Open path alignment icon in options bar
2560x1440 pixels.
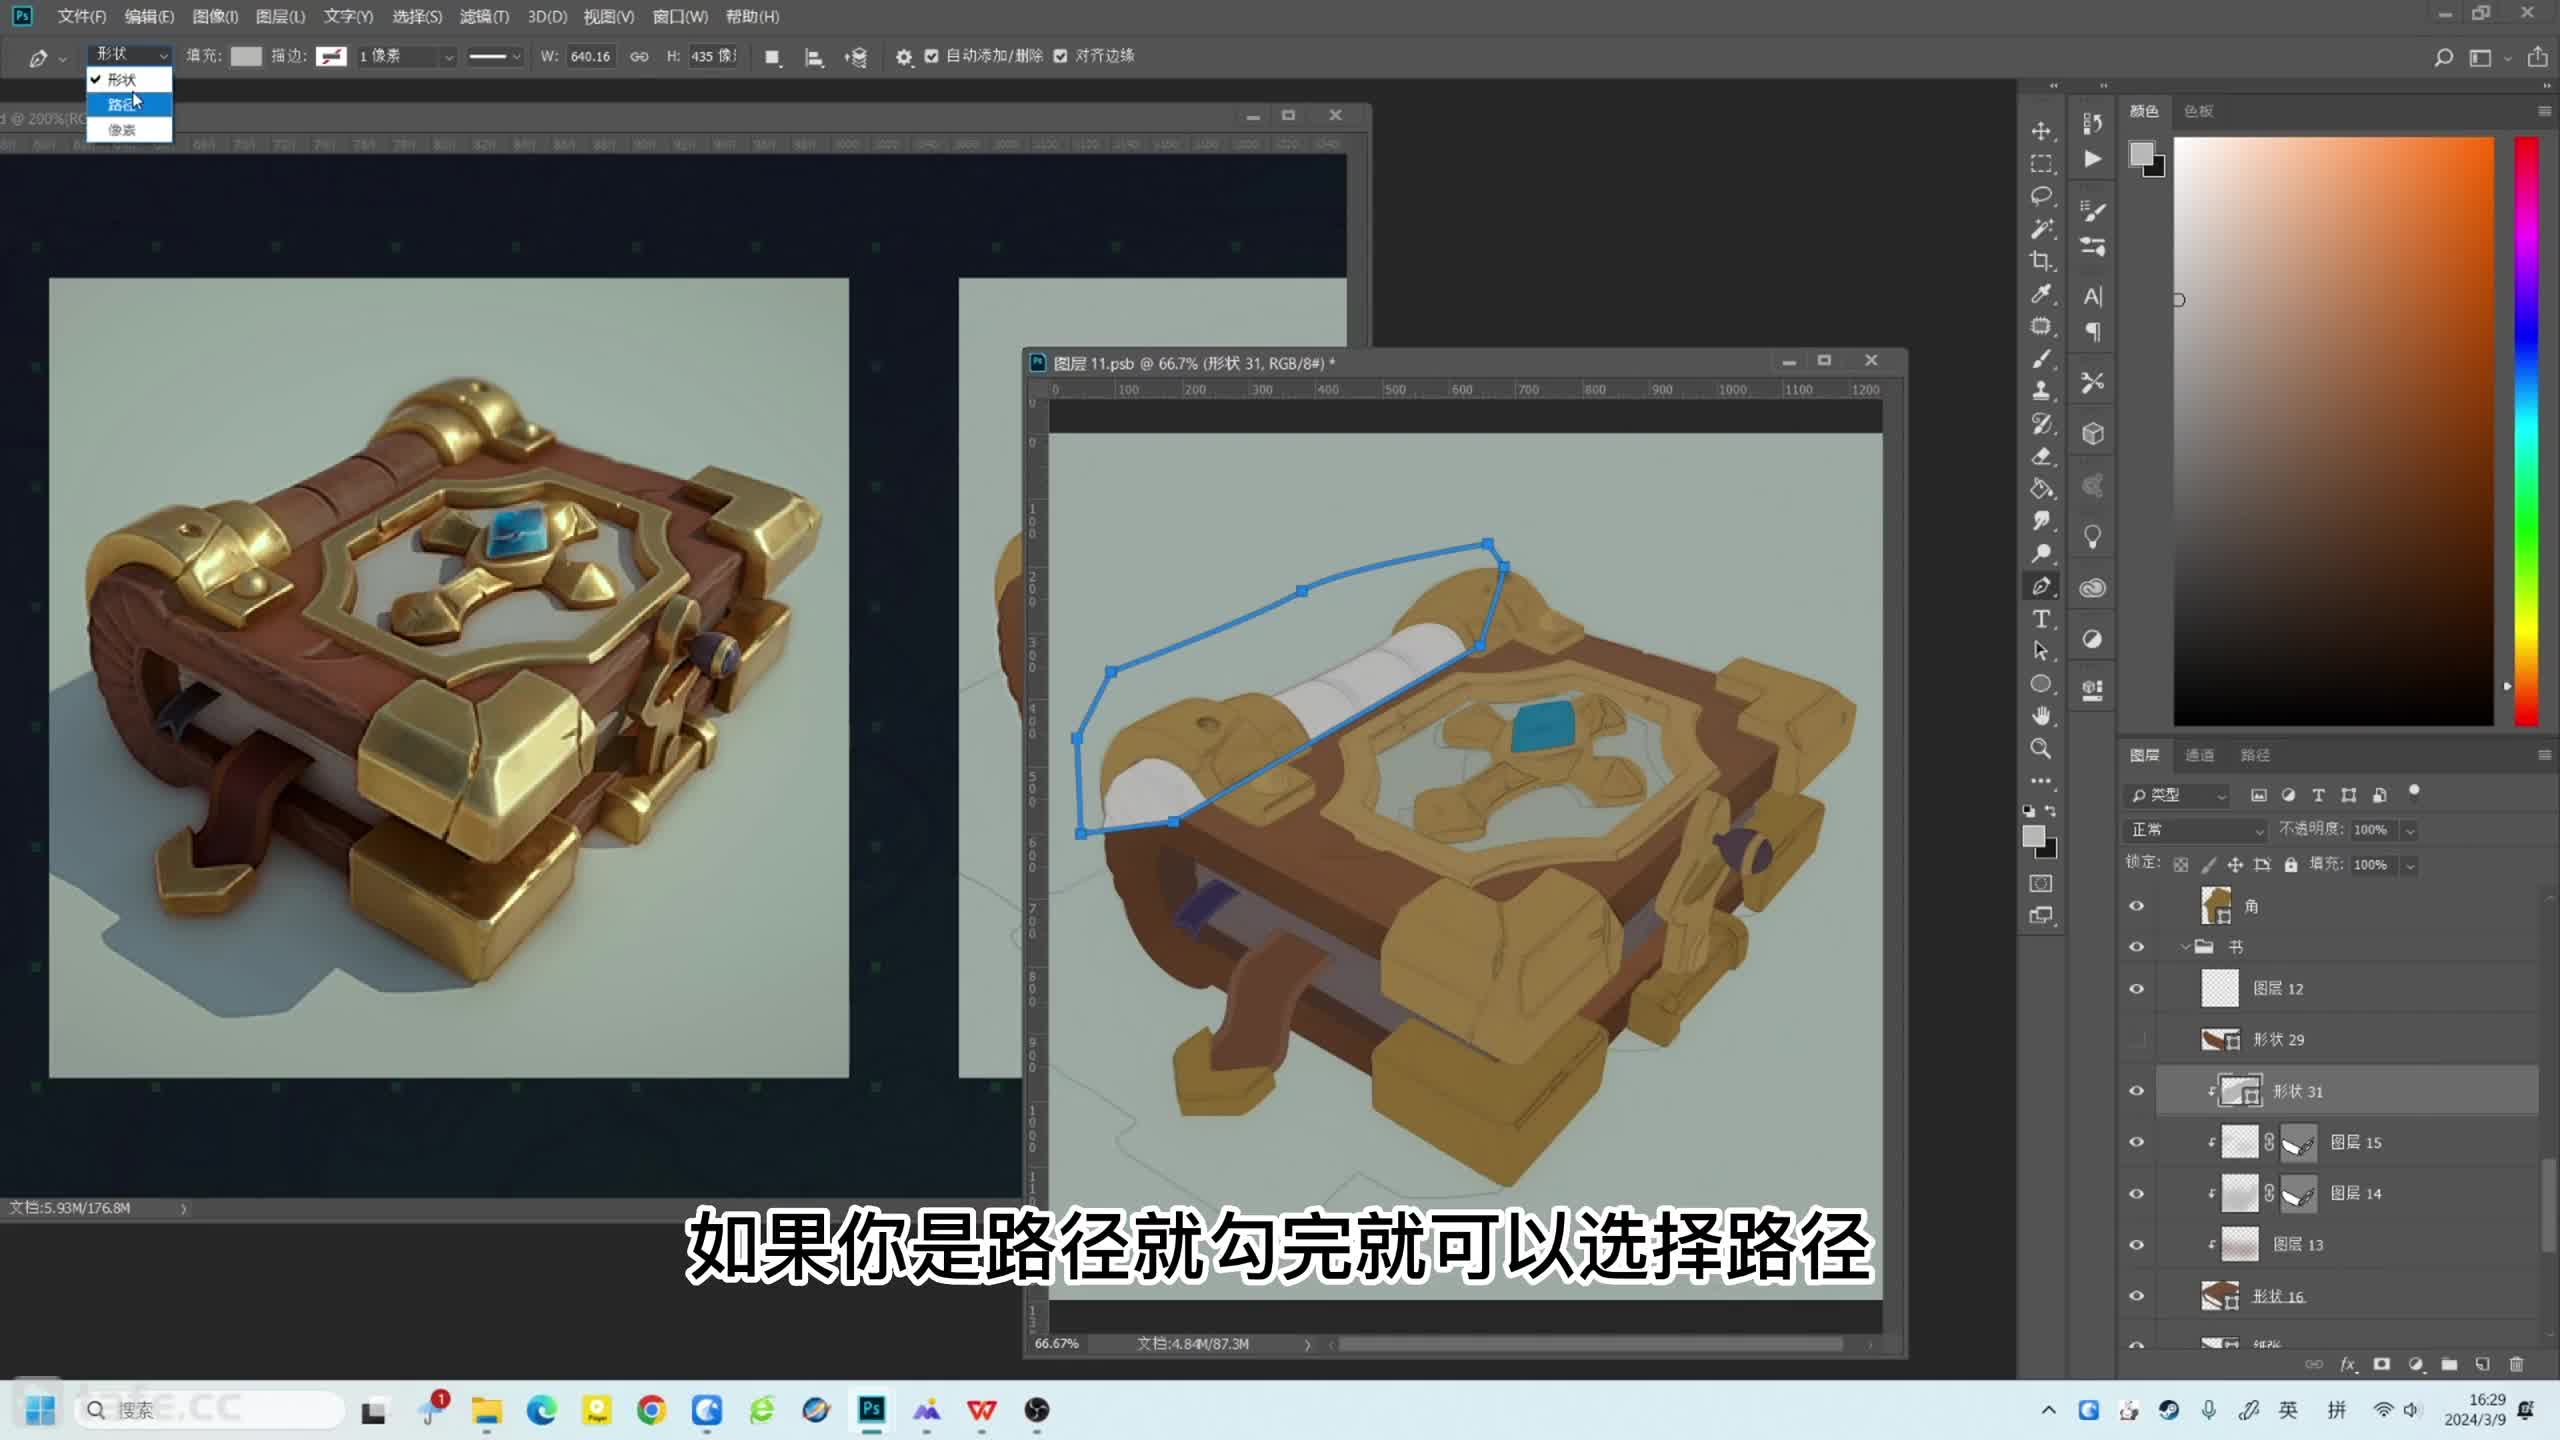coord(814,57)
